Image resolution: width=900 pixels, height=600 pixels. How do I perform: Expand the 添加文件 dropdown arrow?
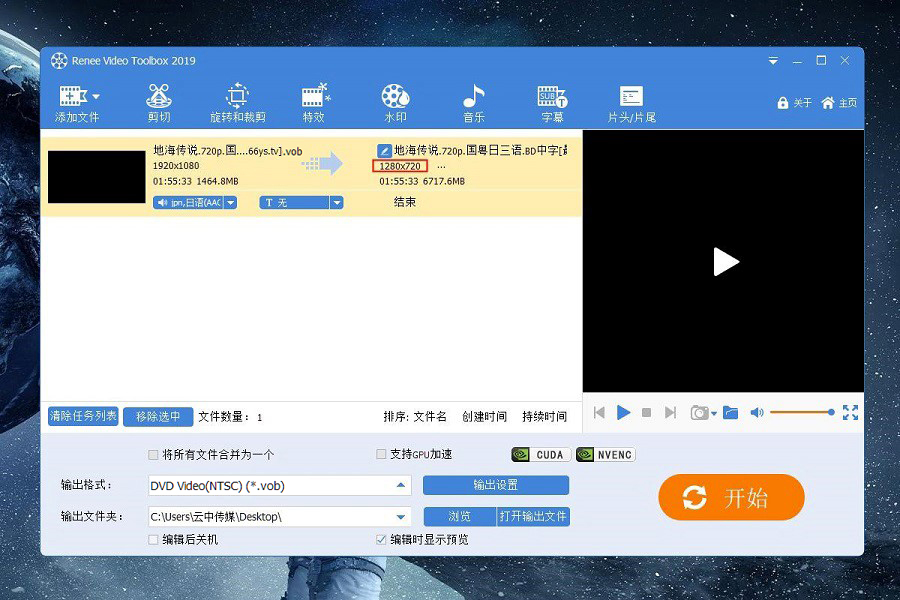pos(96,96)
